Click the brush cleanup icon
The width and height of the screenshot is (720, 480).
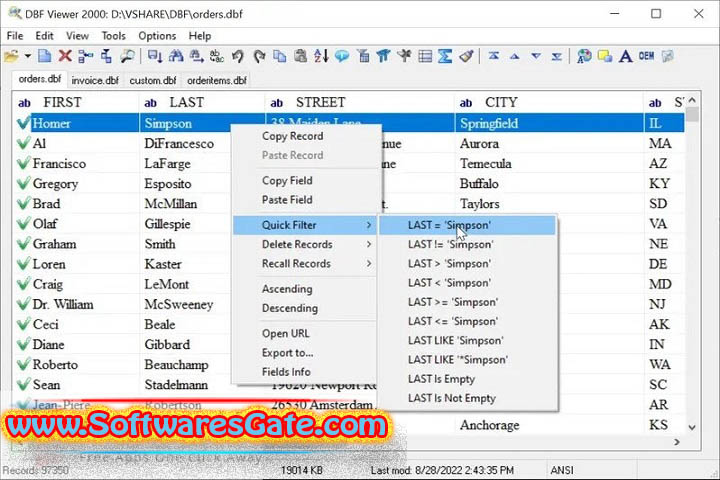pyautogui.click(x=467, y=56)
